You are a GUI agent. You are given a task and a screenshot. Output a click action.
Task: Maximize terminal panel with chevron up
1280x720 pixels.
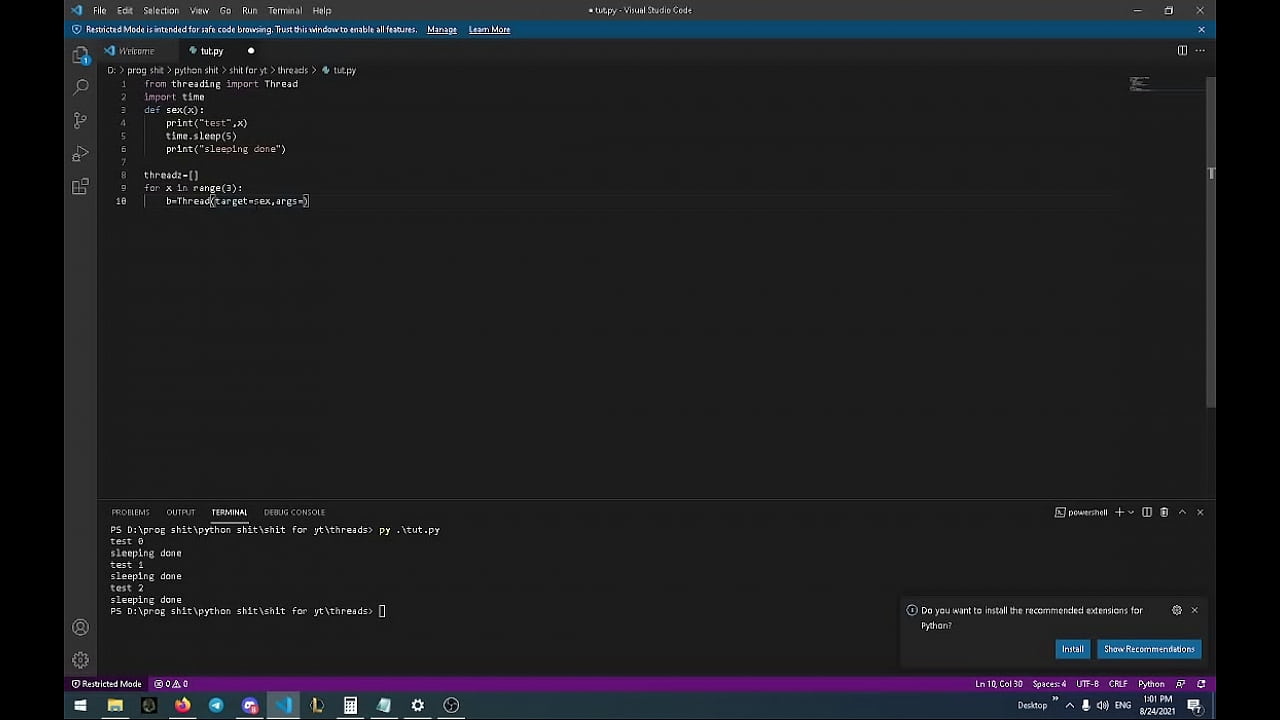(1182, 512)
